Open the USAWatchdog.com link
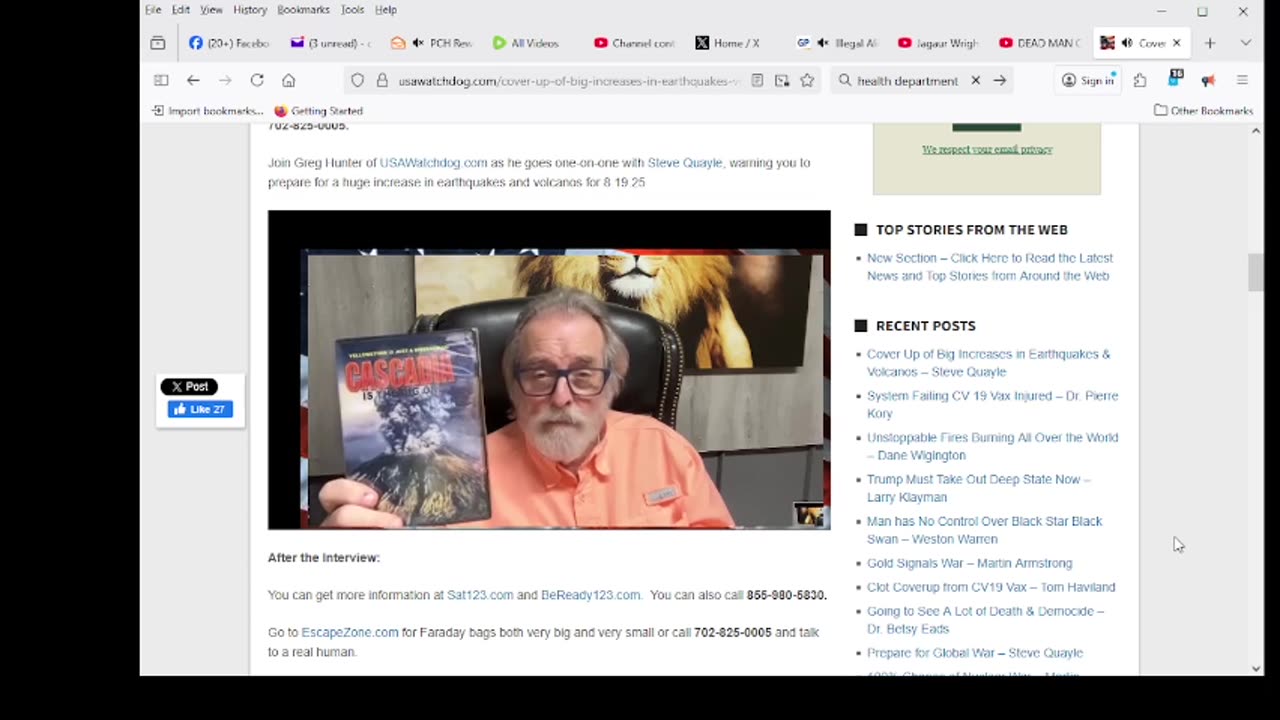Viewport: 1280px width, 720px height. pos(433,163)
